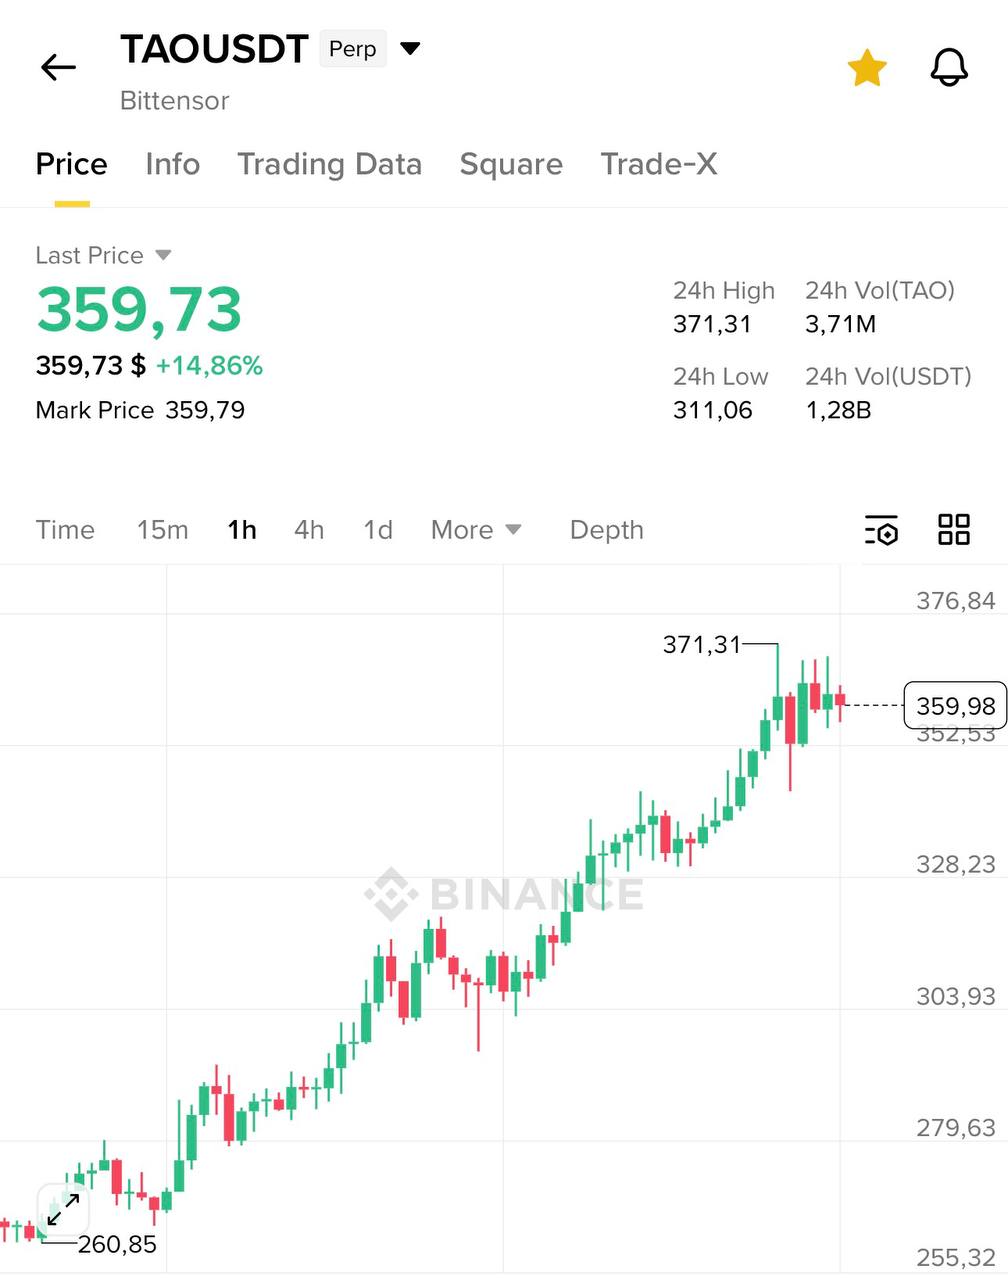This screenshot has height=1280, width=1008.
Task: Select the 15m chart interval
Action: coord(162,530)
